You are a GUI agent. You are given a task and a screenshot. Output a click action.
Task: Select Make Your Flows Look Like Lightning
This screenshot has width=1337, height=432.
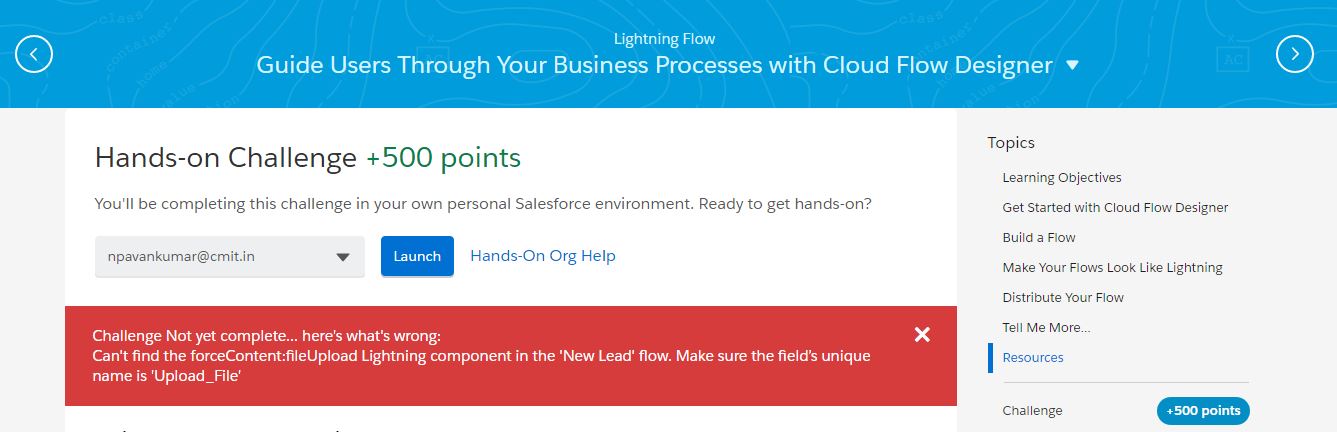coord(1112,268)
